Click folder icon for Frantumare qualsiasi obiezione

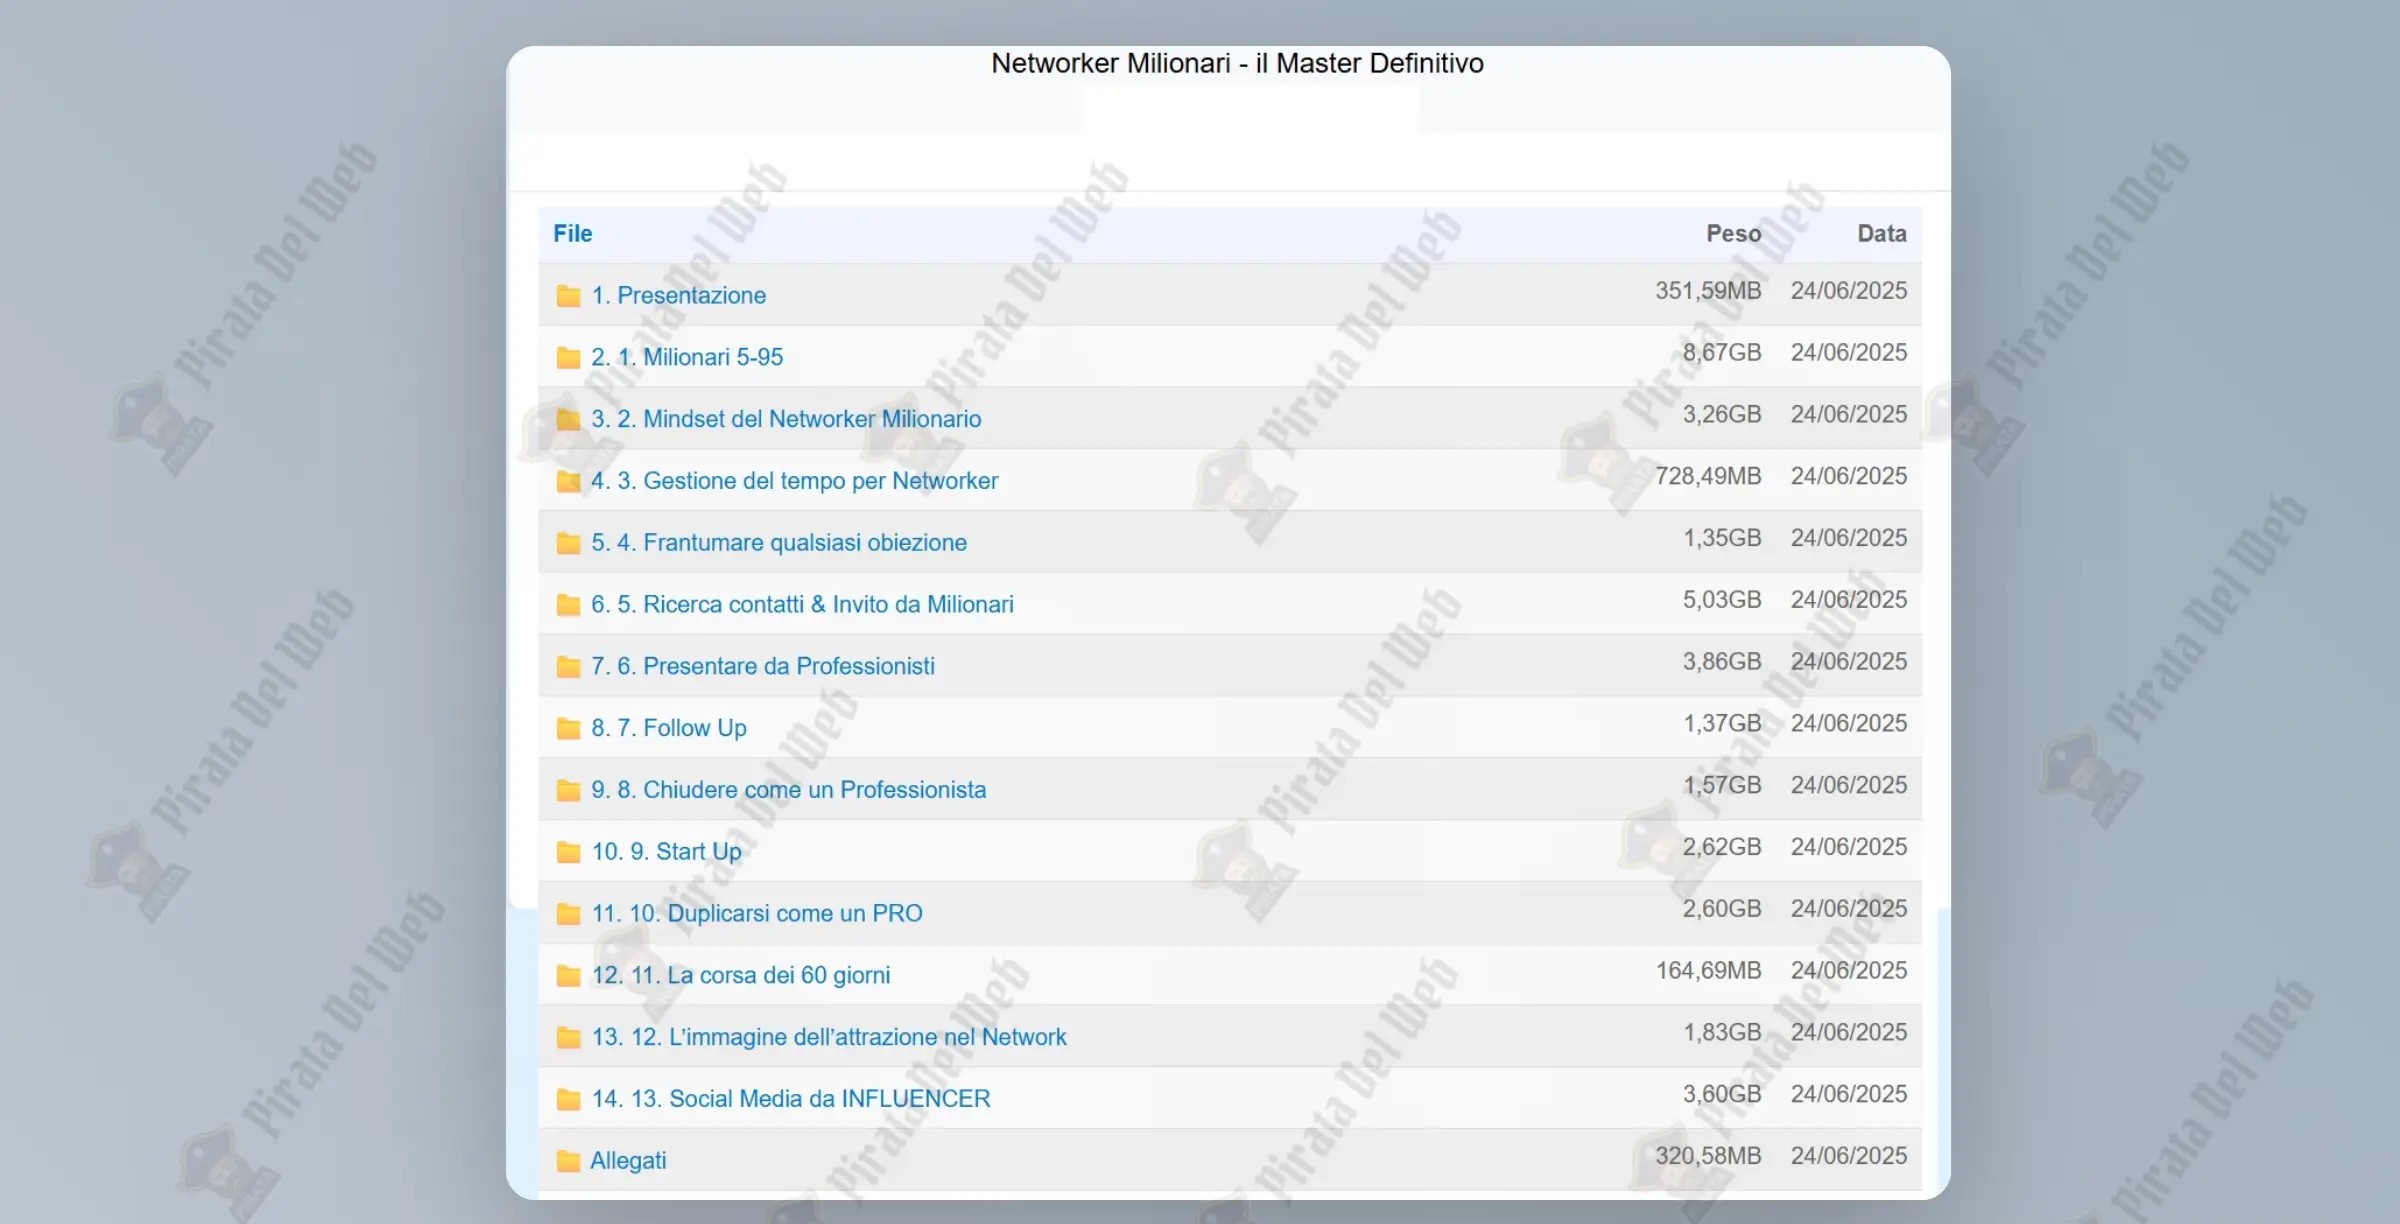pos(568,543)
